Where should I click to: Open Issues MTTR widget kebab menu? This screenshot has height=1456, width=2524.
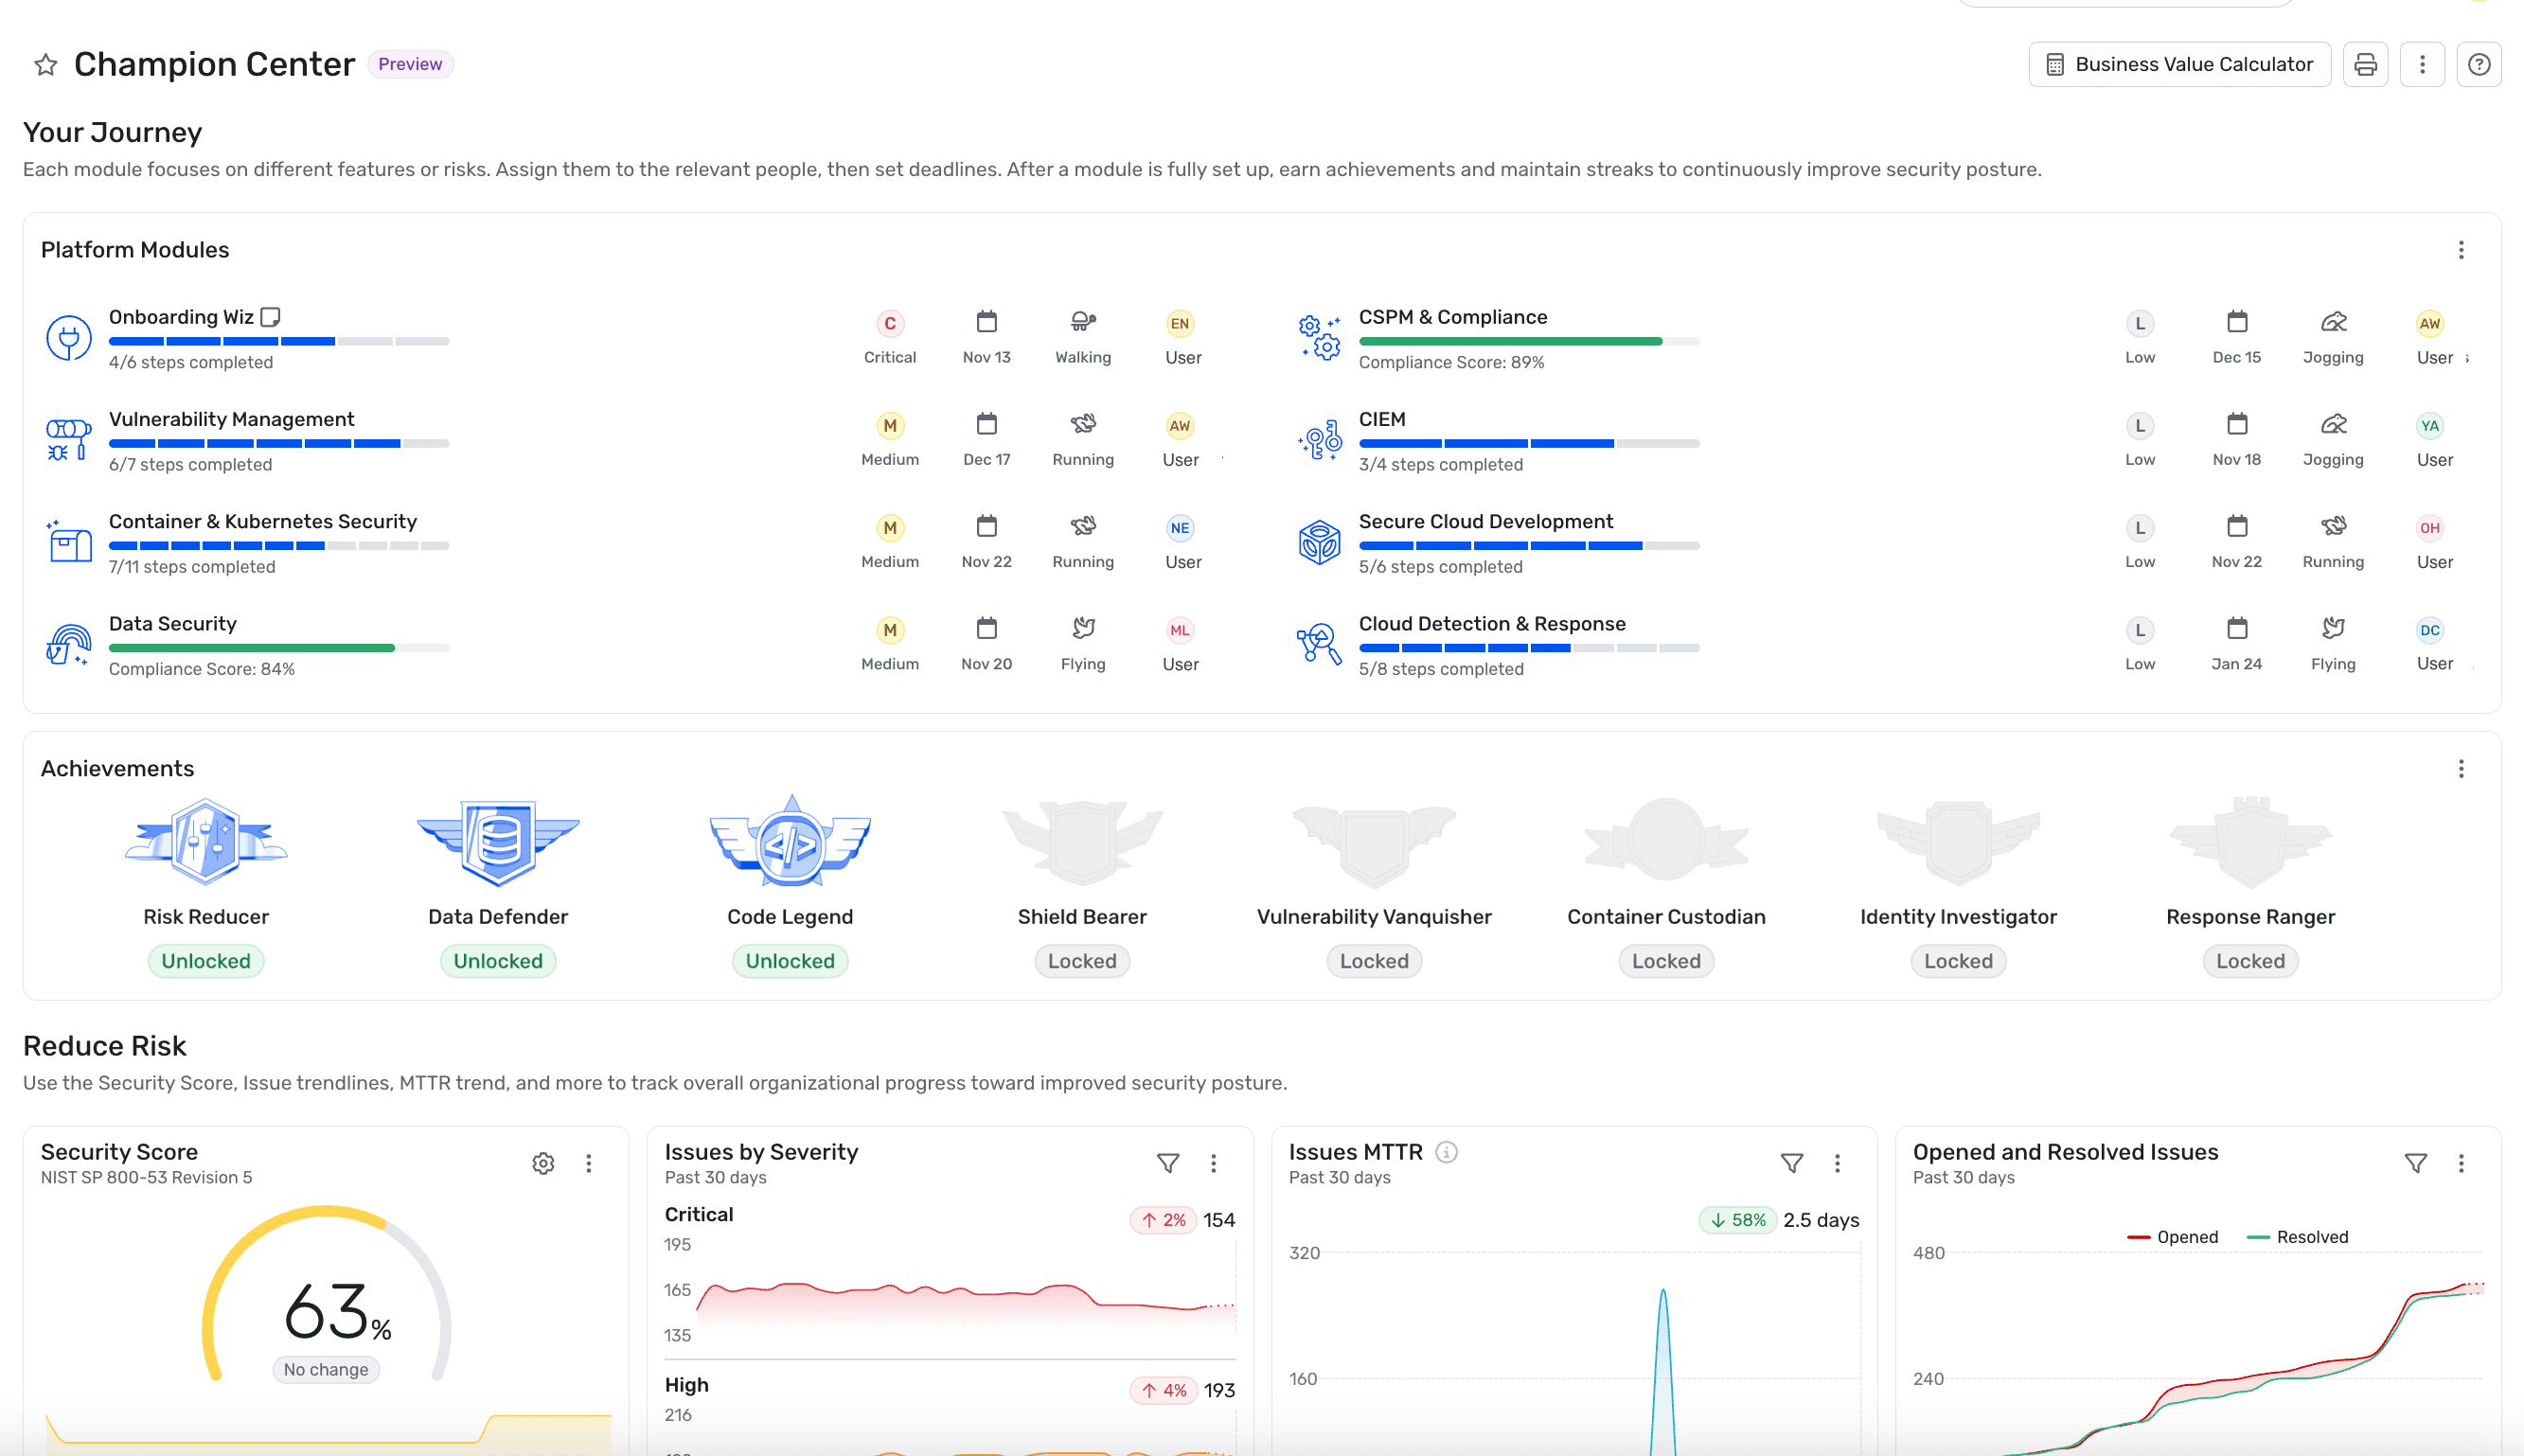coord(1837,1163)
